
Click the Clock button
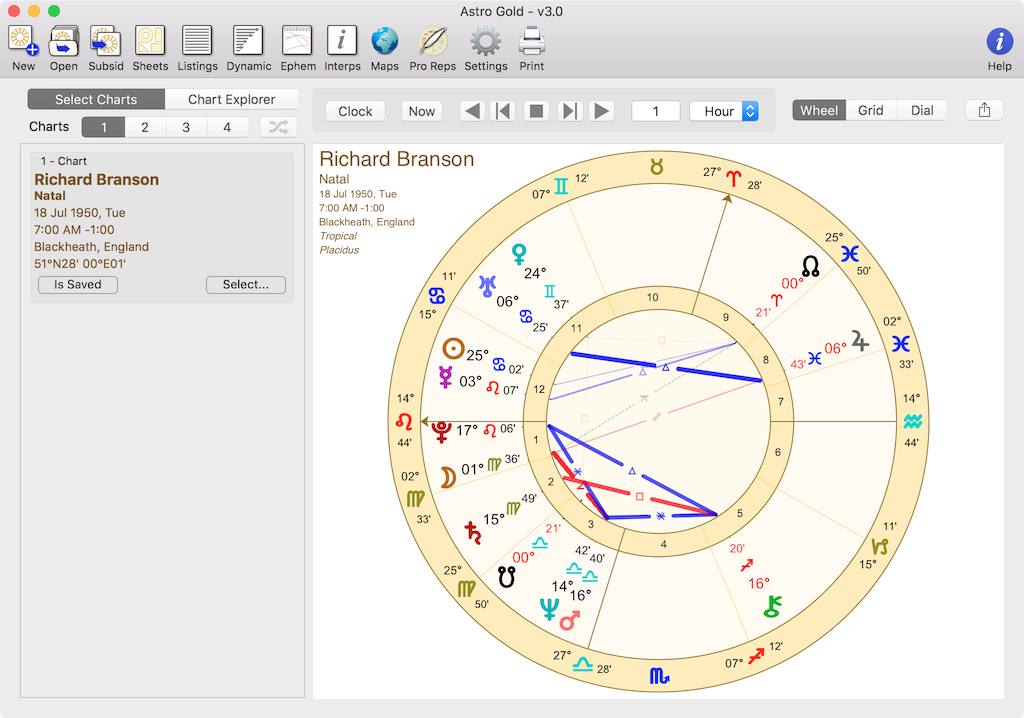[355, 111]
